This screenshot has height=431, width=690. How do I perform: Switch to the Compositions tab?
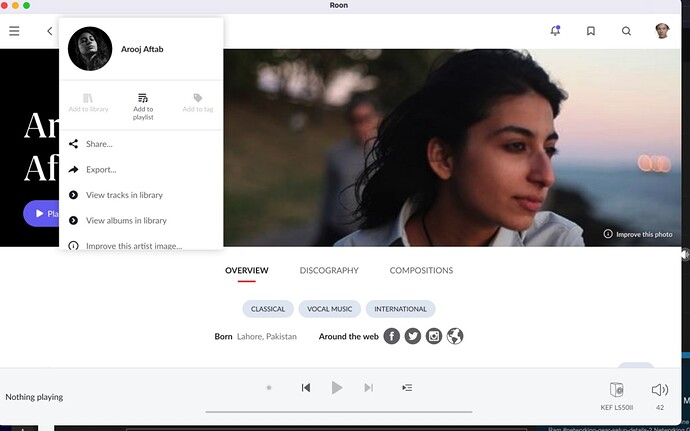pos(421,270)
